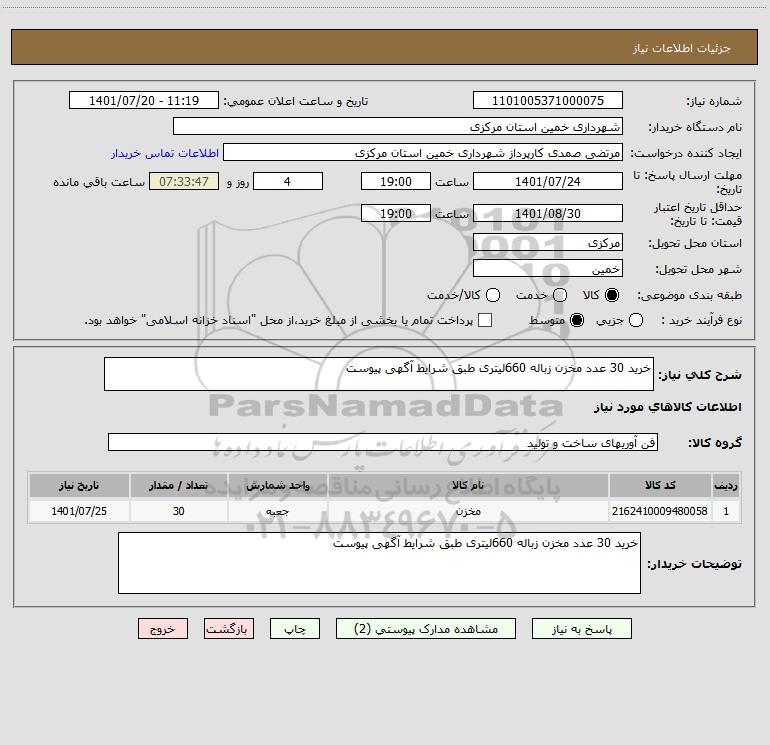Click the remaining time field 07:33:47
This screenshot has height=745, width=770.
pyautogui.click(x=184, y=182)
